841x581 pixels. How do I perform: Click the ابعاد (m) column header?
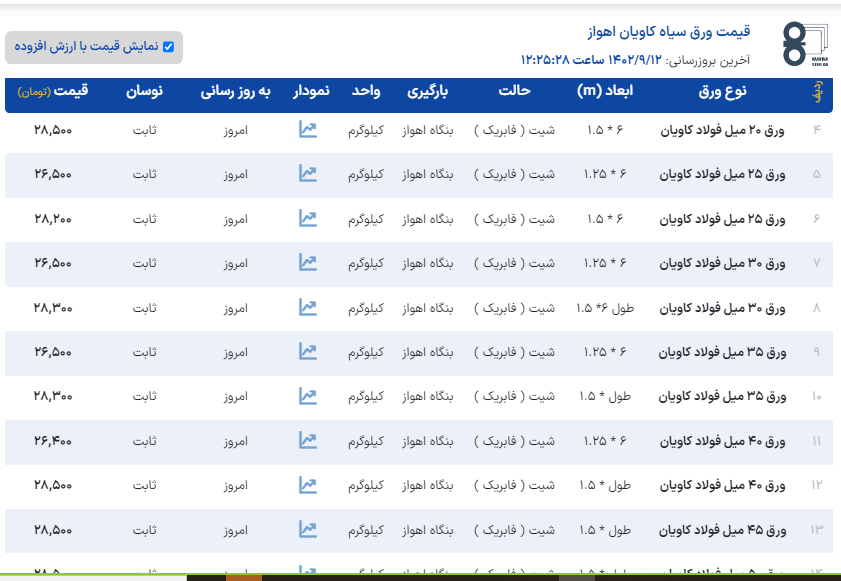[606, 92]
